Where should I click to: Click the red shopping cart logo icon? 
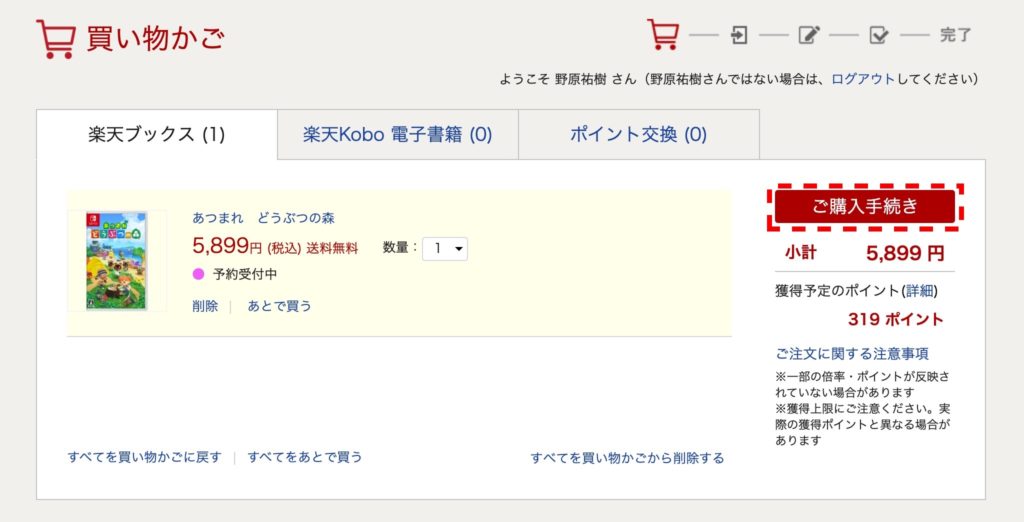click(55, 39)
